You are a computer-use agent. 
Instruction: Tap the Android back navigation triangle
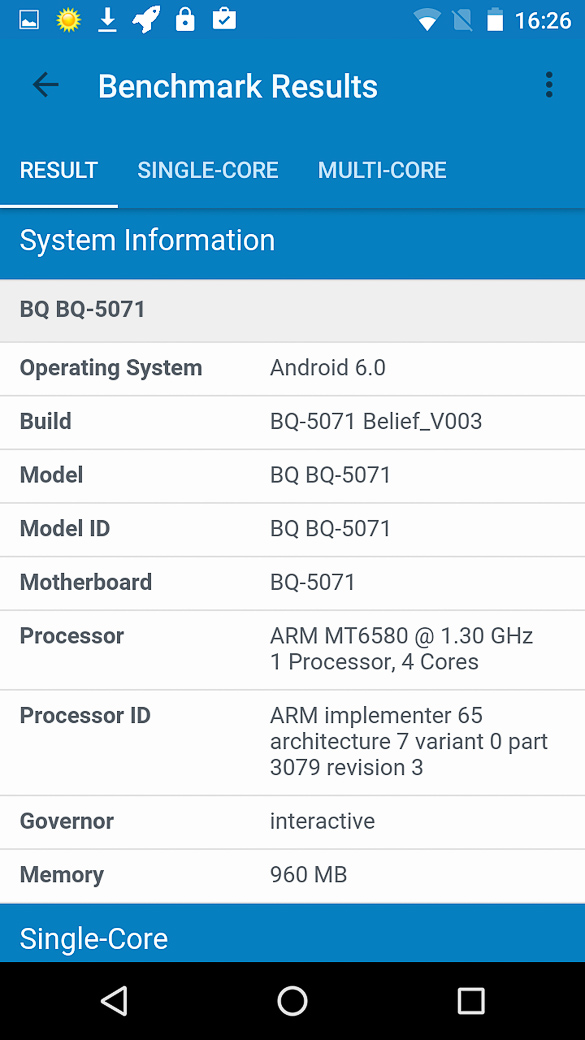pyautogui.click(x=114, y=1000)
